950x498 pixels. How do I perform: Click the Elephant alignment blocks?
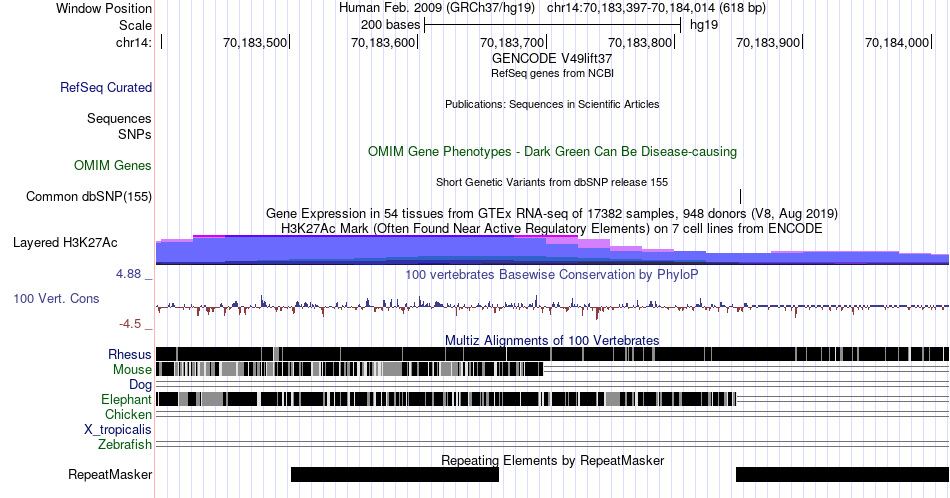pyautogui.click(x=446, y=399)
